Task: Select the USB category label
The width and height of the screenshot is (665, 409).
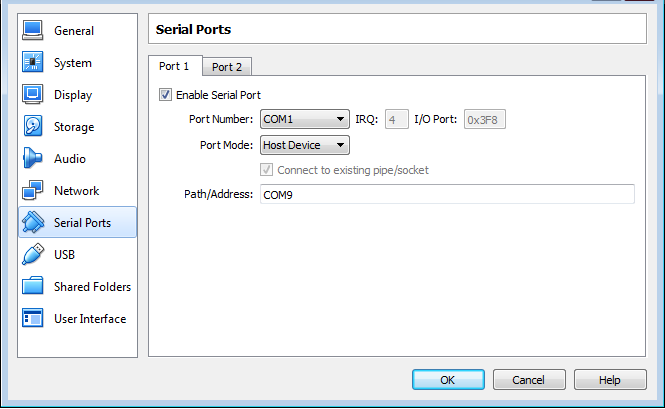Action: (x=64, y=255)
